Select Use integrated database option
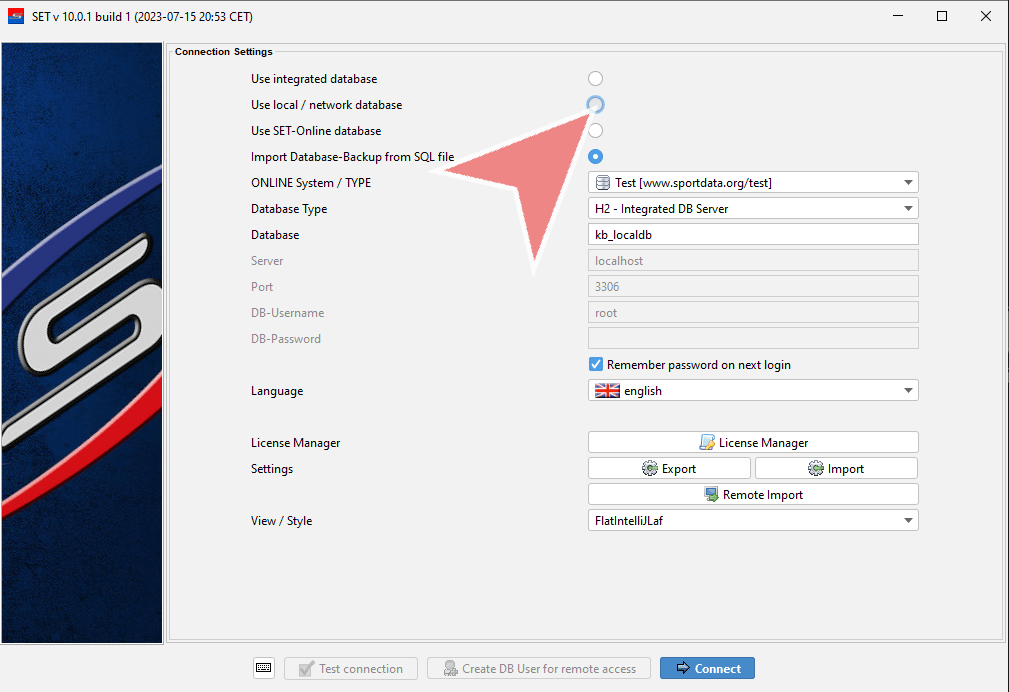1009x692 pixels. 596,79
